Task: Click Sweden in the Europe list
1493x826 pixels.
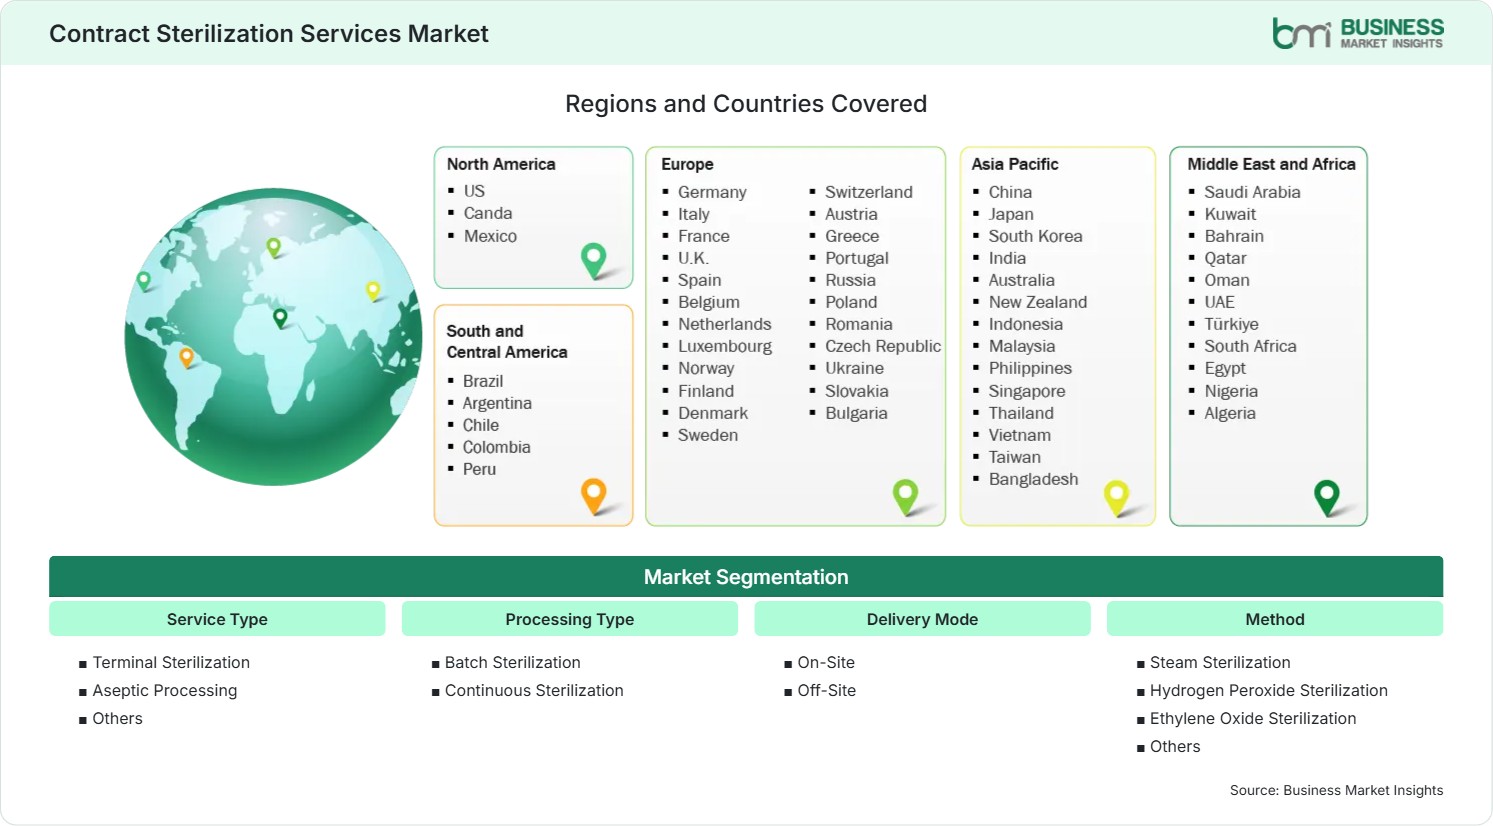Action: coord(708,435)
